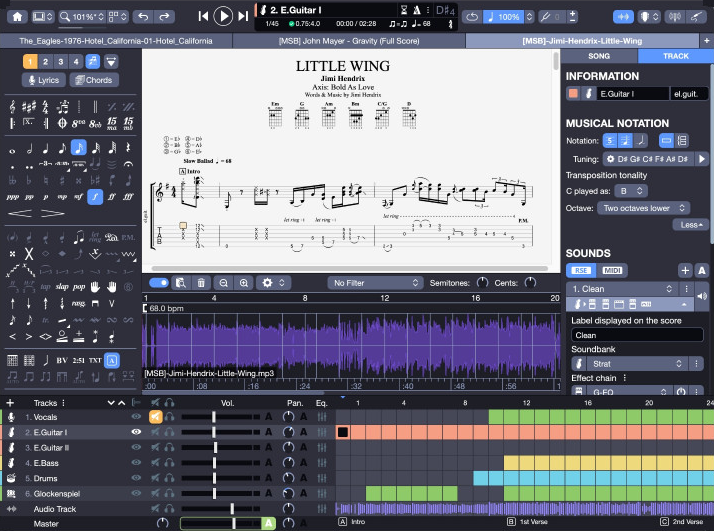
Task: Open new file tab with plus
Action: point(706,41)
